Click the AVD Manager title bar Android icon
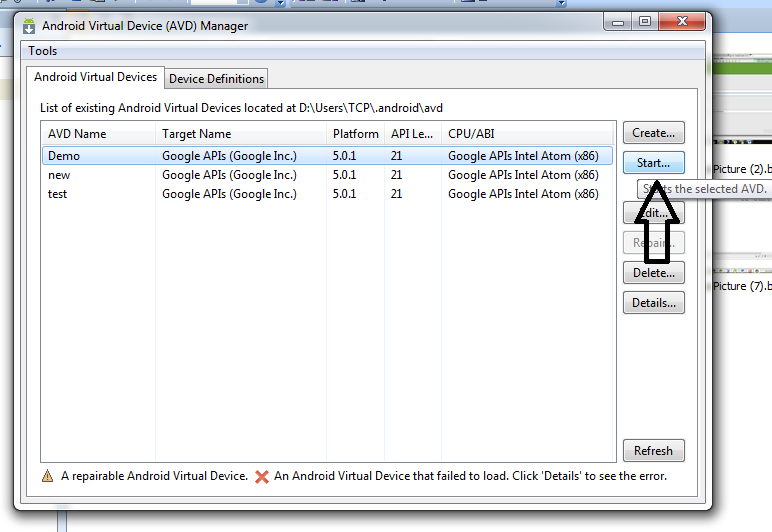This screenshot has height=532, width=772. tap(29, 26)
